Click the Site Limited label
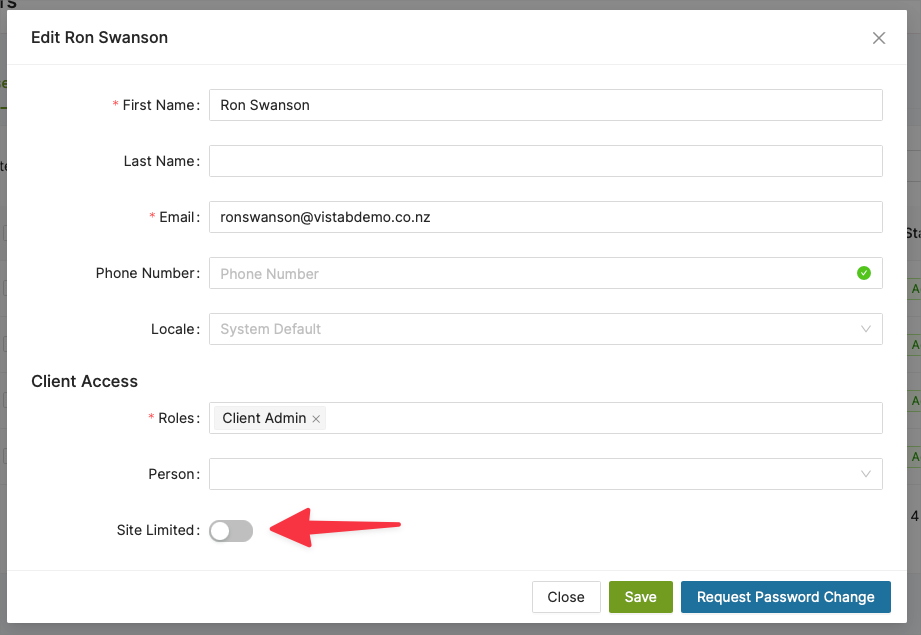This screenshot has height=635, width=921. click(x=157, y=530)
